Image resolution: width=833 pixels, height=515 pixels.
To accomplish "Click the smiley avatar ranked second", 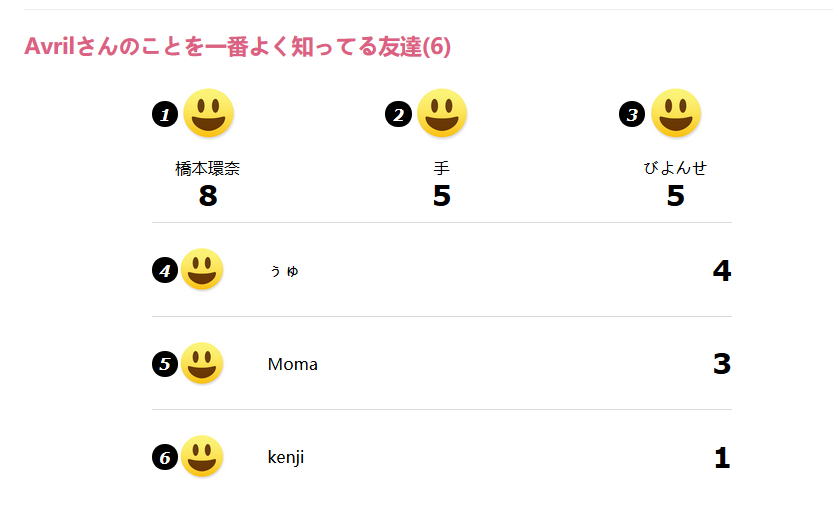I will [x=442, y=113].
